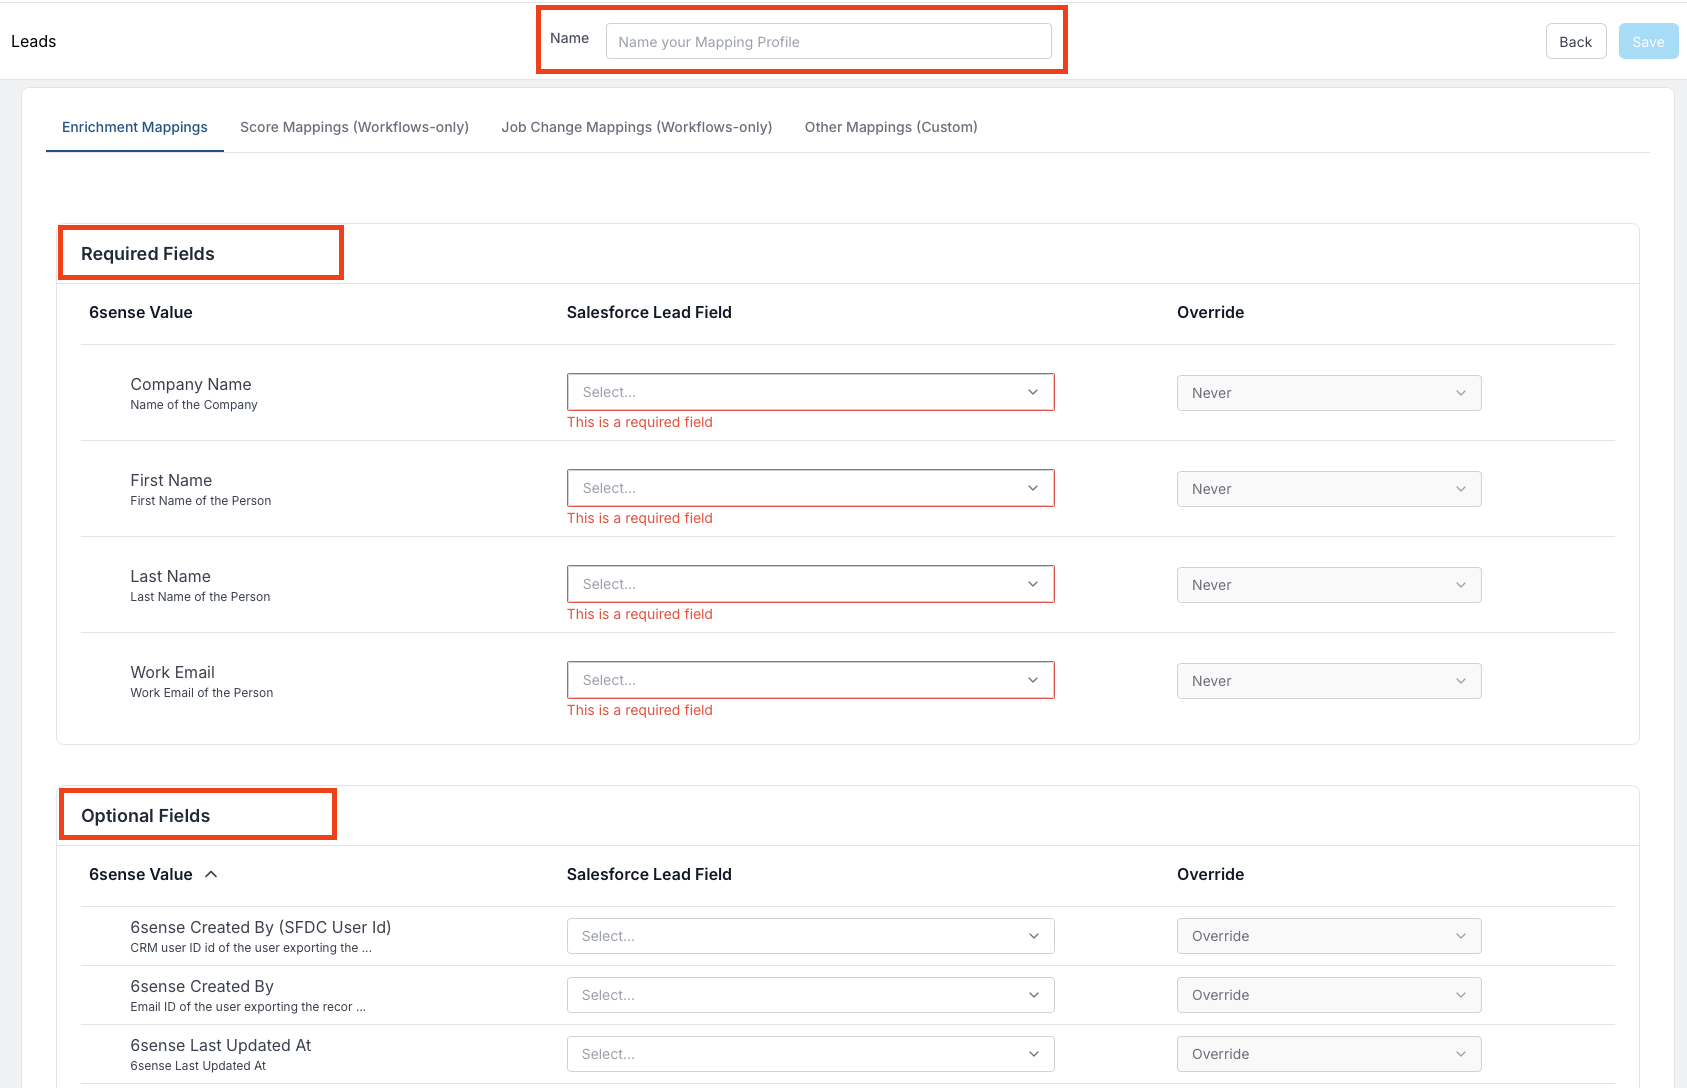Image resolution: width=1687 pixels, height=1088 pixels.
Task: Open 6sense Created By (SFDC User Id) field dropdown
Action: (810, 936)
